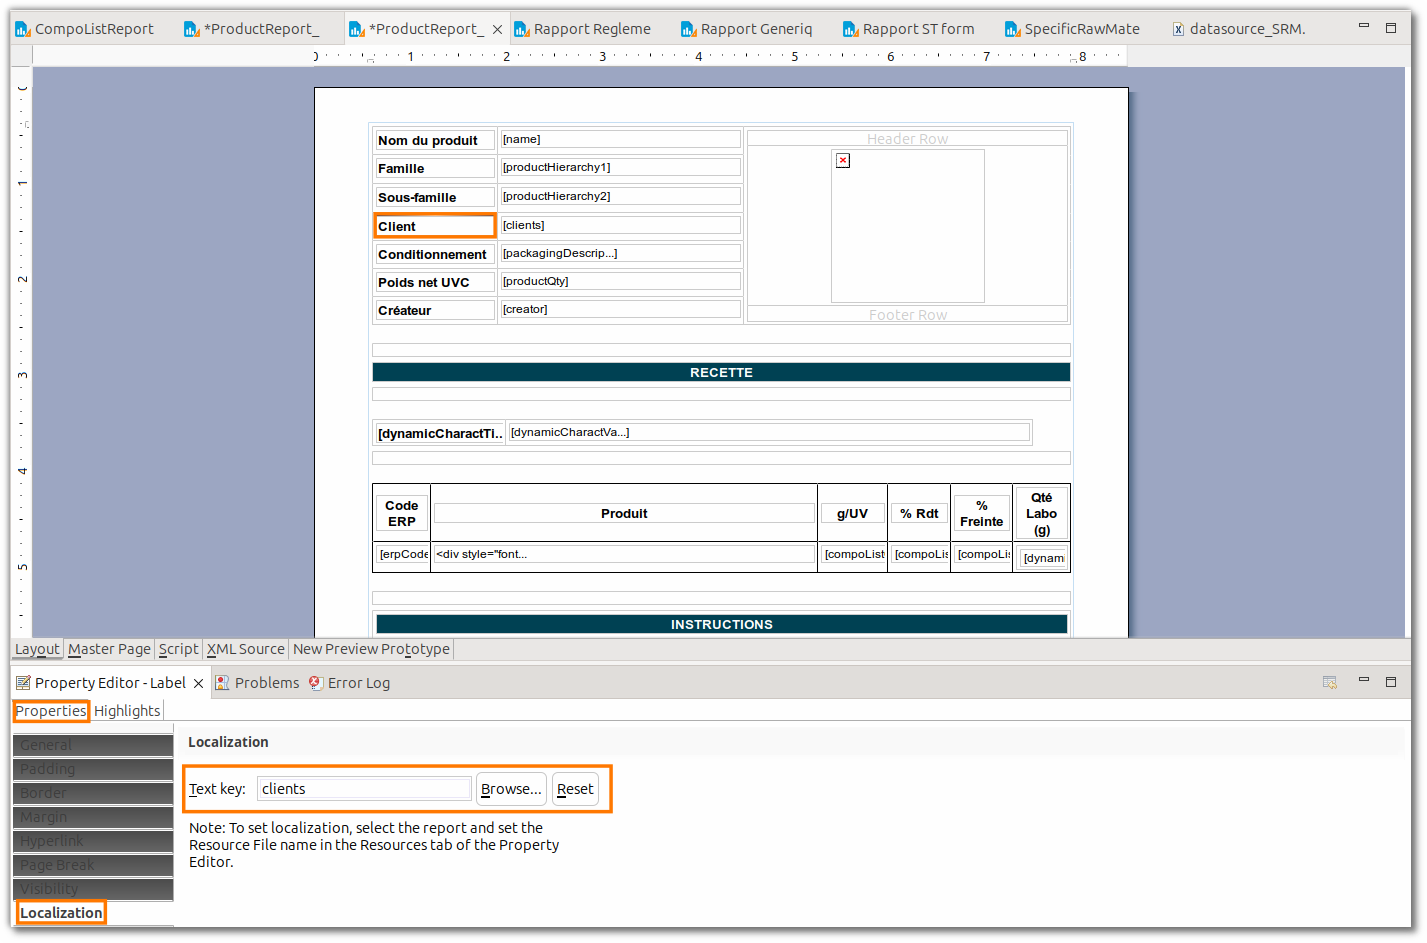Close the active *ProductReport_ editor tab
Viewport: 1427px width, 943px height.
(497, 30)
